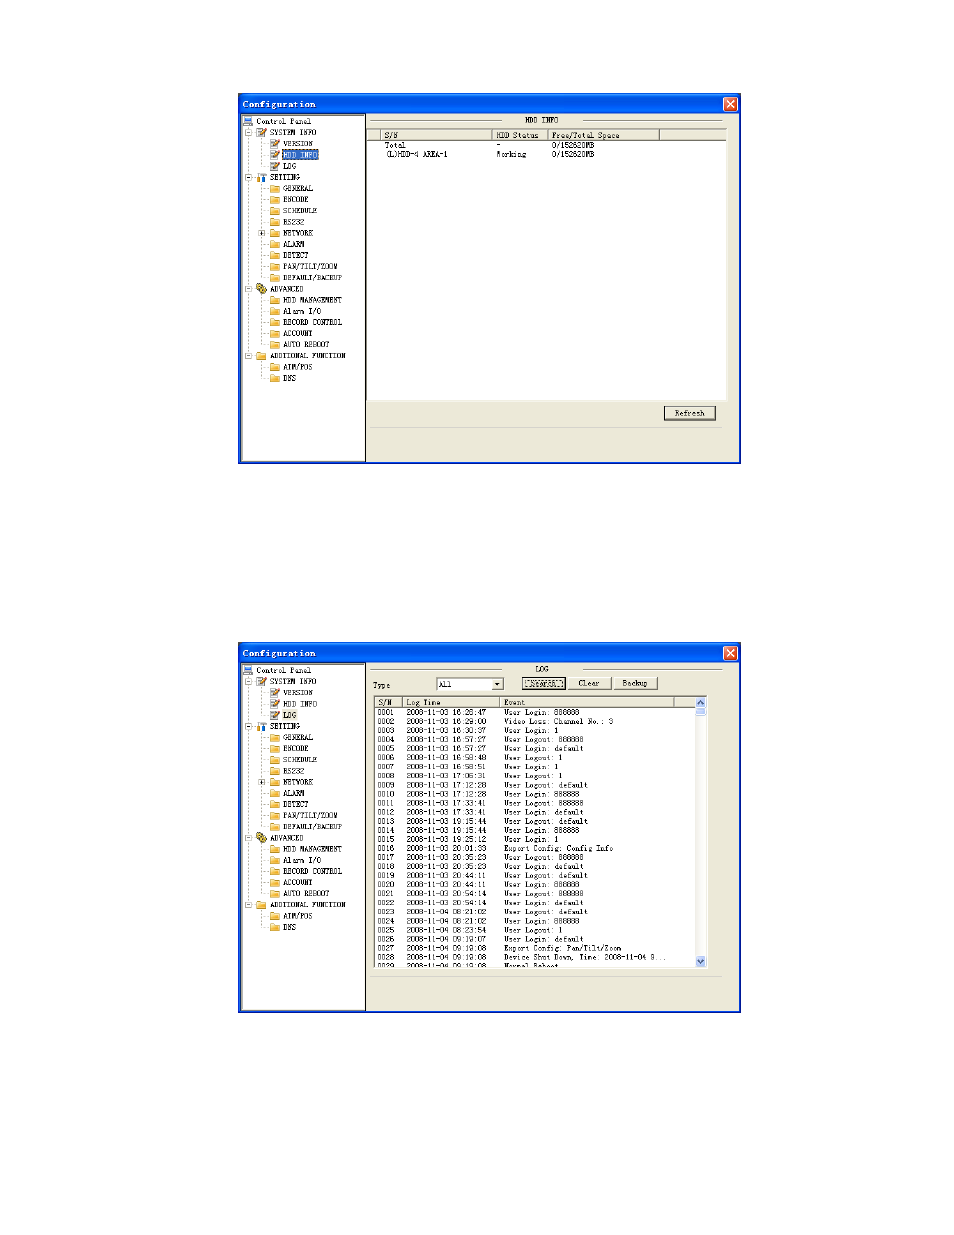The width and height of the screenshot is (954, 1235).
Task: Click SETTING icon in the LOG window tree
Action: tap(261, 726)
